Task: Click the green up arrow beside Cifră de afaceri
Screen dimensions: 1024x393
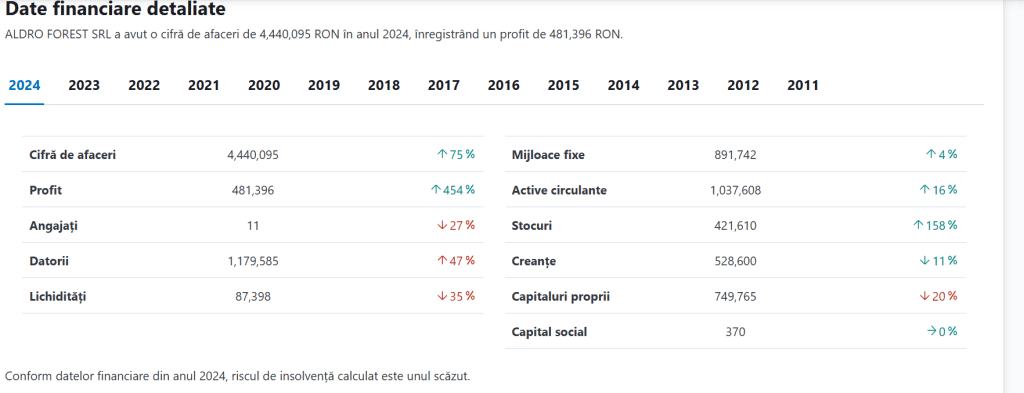Action: 442,155
